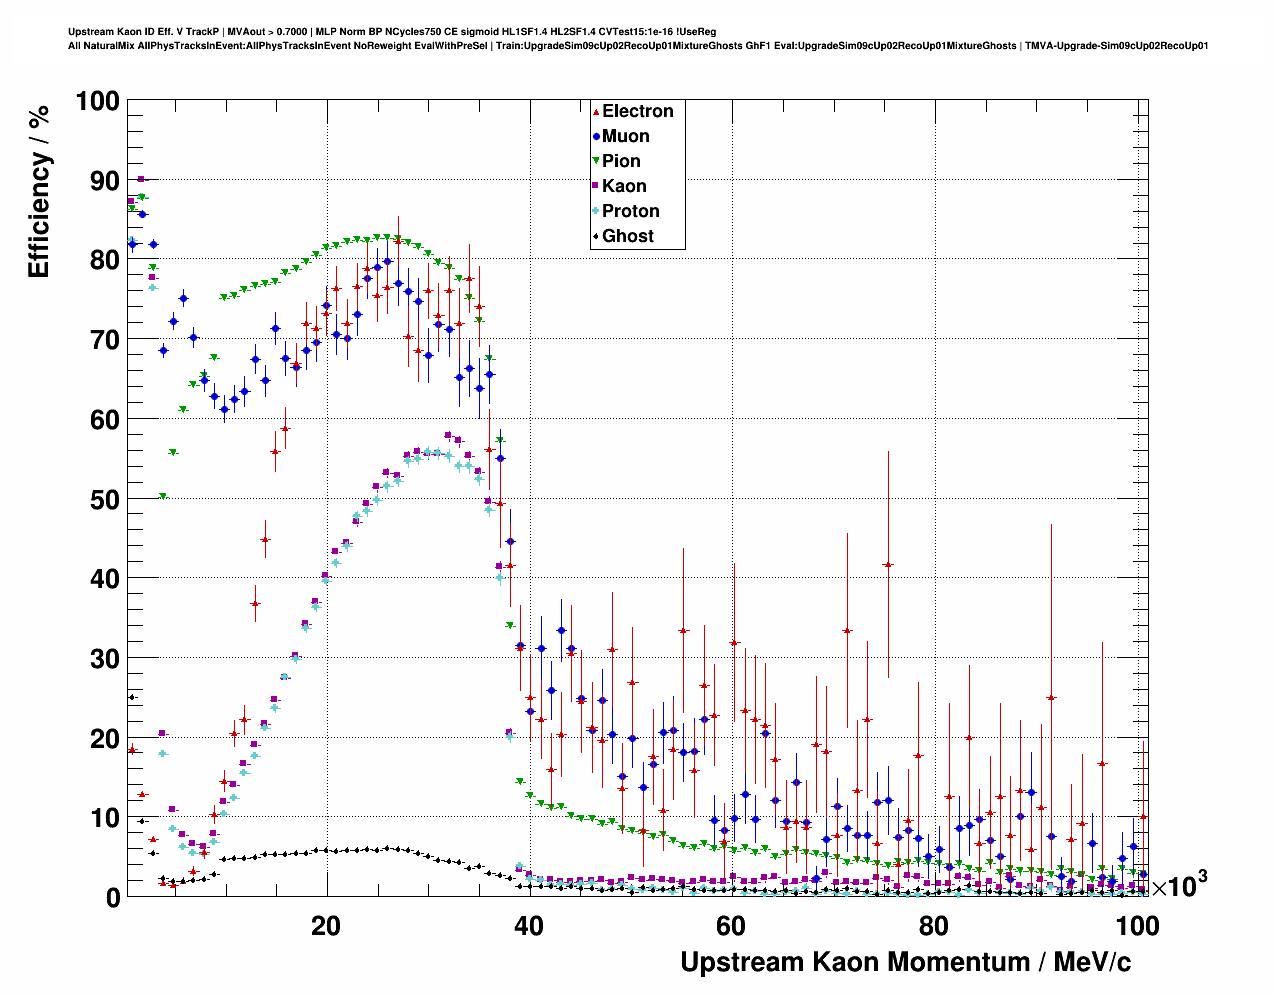Click the "Efficiency / %" y-axis title

click(38, 190)
